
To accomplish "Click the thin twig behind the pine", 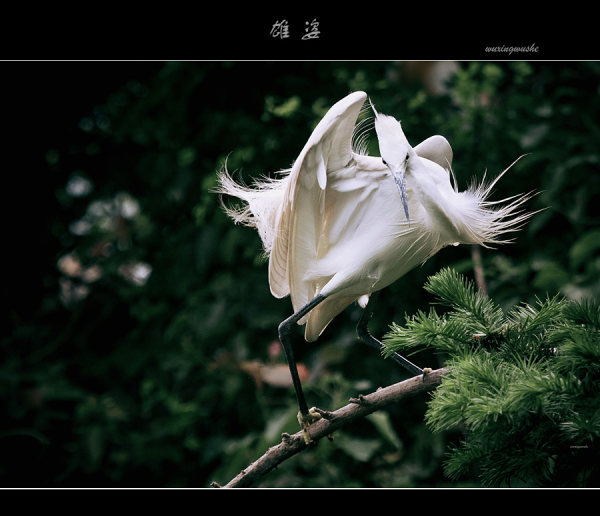I will 479,270.
